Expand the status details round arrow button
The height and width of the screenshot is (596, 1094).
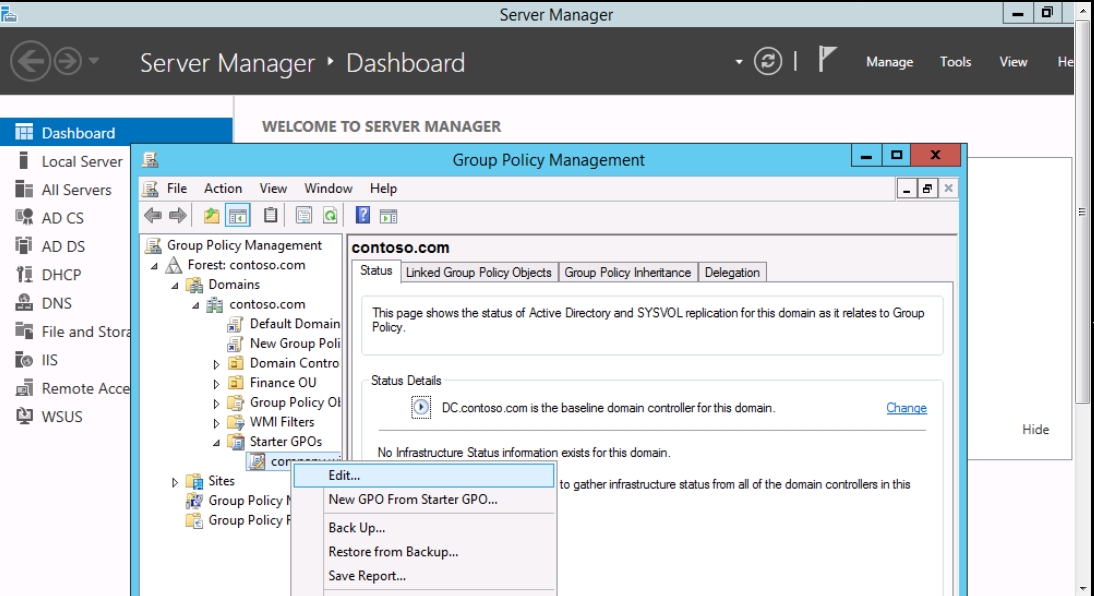tap(421, 407)
